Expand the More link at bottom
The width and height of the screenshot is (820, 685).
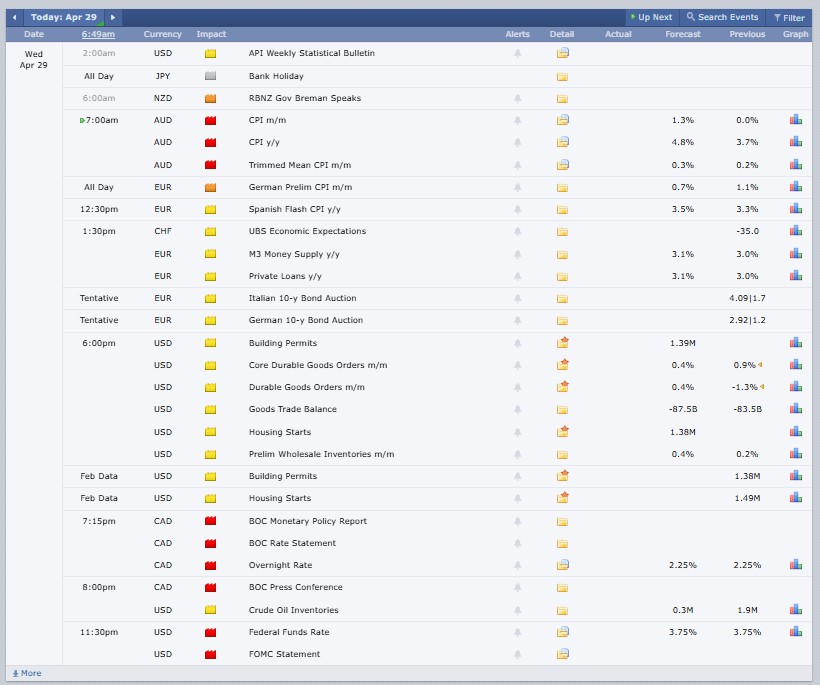(x=26, y=673)
